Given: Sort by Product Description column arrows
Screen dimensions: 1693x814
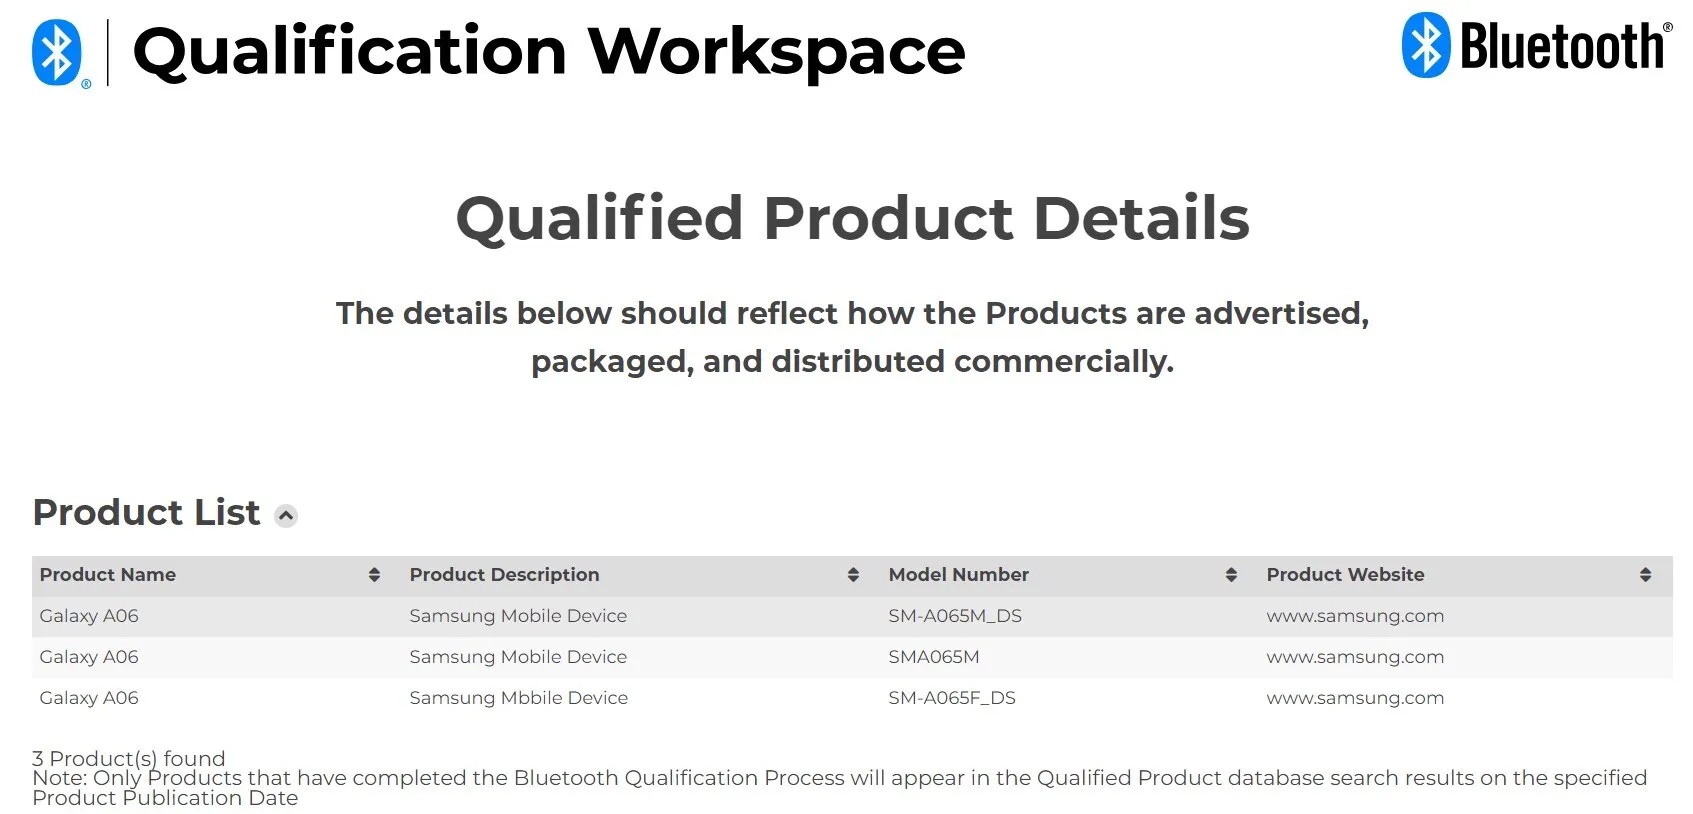Looking at the screenshot, I should tap(853, 575).
